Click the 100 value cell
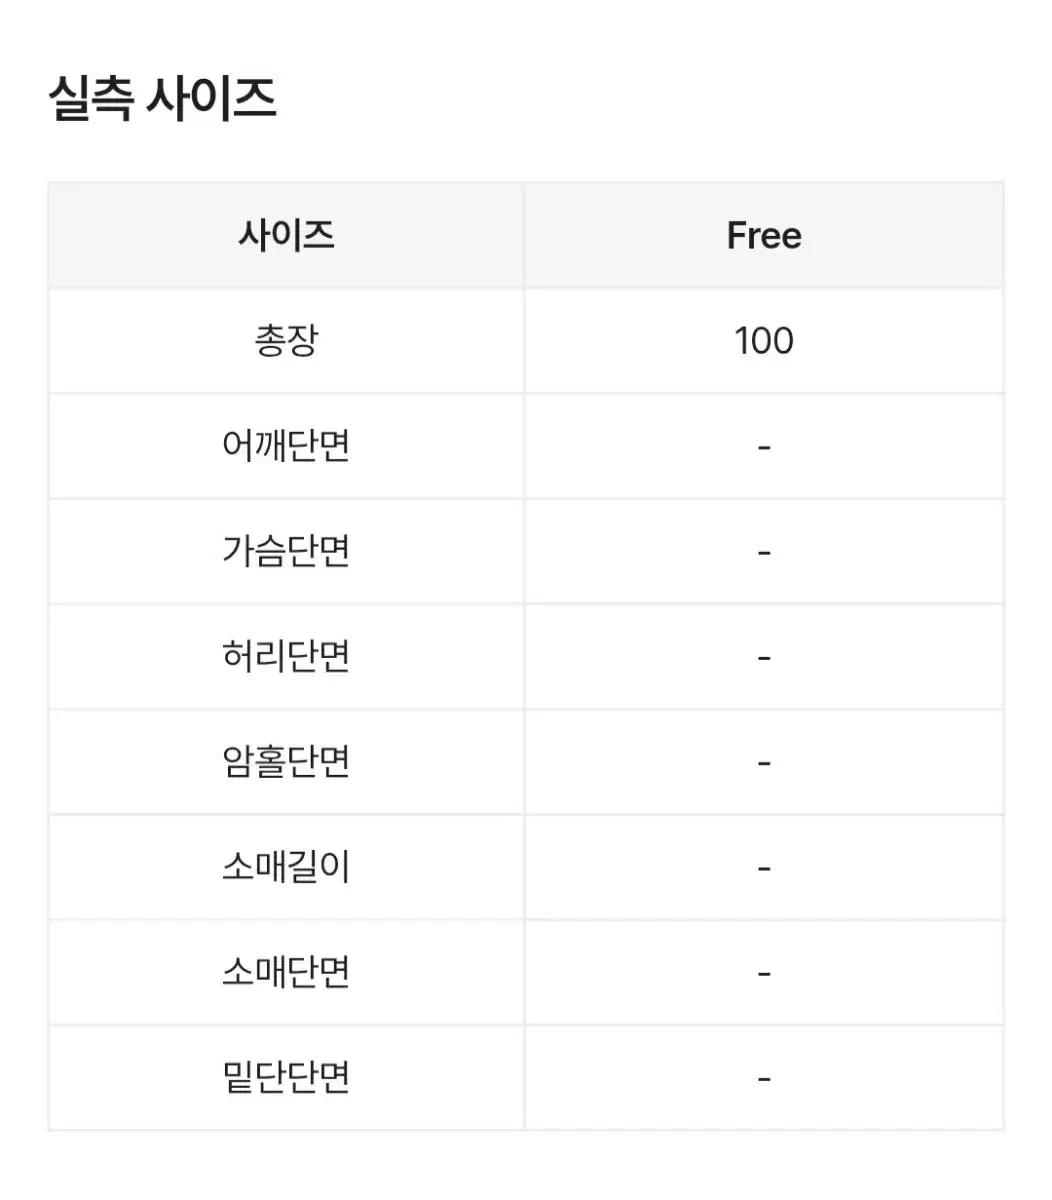The height and width of the screenshot is (1200, 1052). (764, 341)
